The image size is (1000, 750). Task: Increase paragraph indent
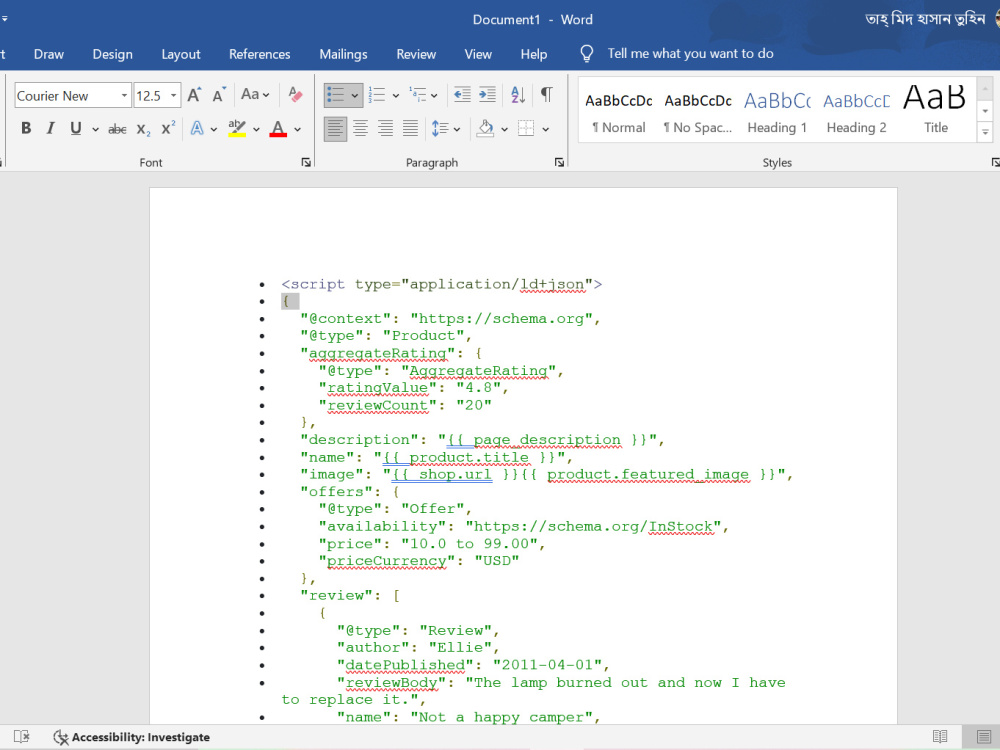click(x=487, y=95)
